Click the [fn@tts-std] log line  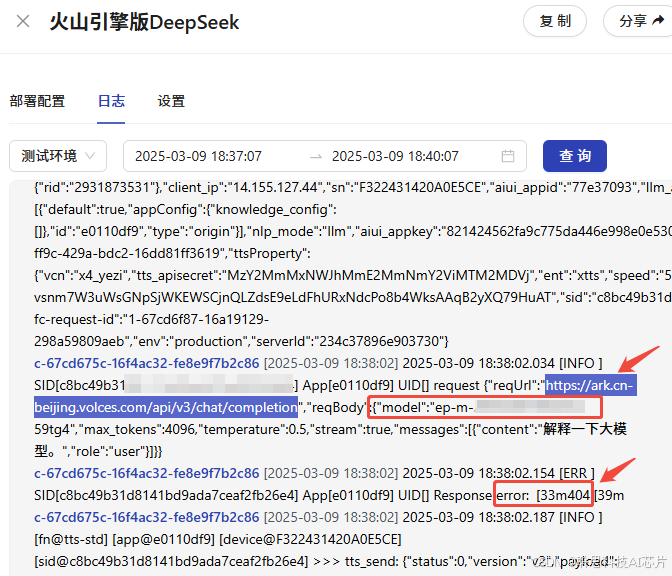click(217, 539)
